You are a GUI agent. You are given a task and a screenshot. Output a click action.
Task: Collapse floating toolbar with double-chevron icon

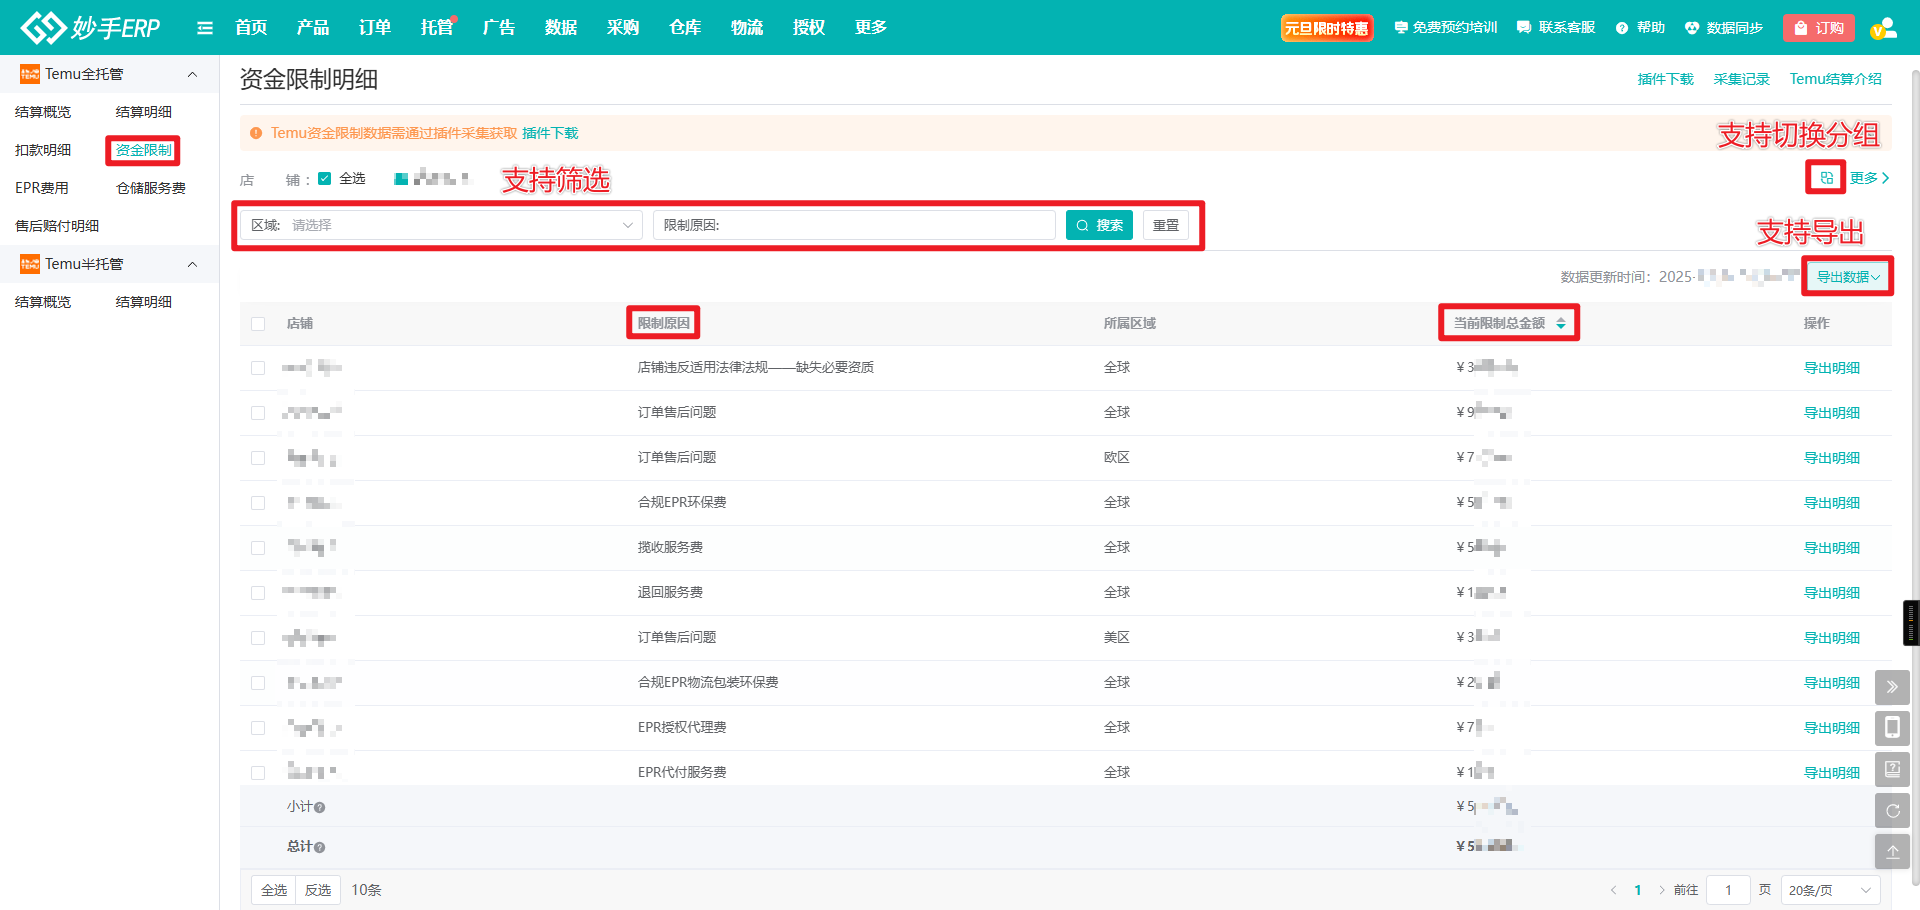[1892, 687]
